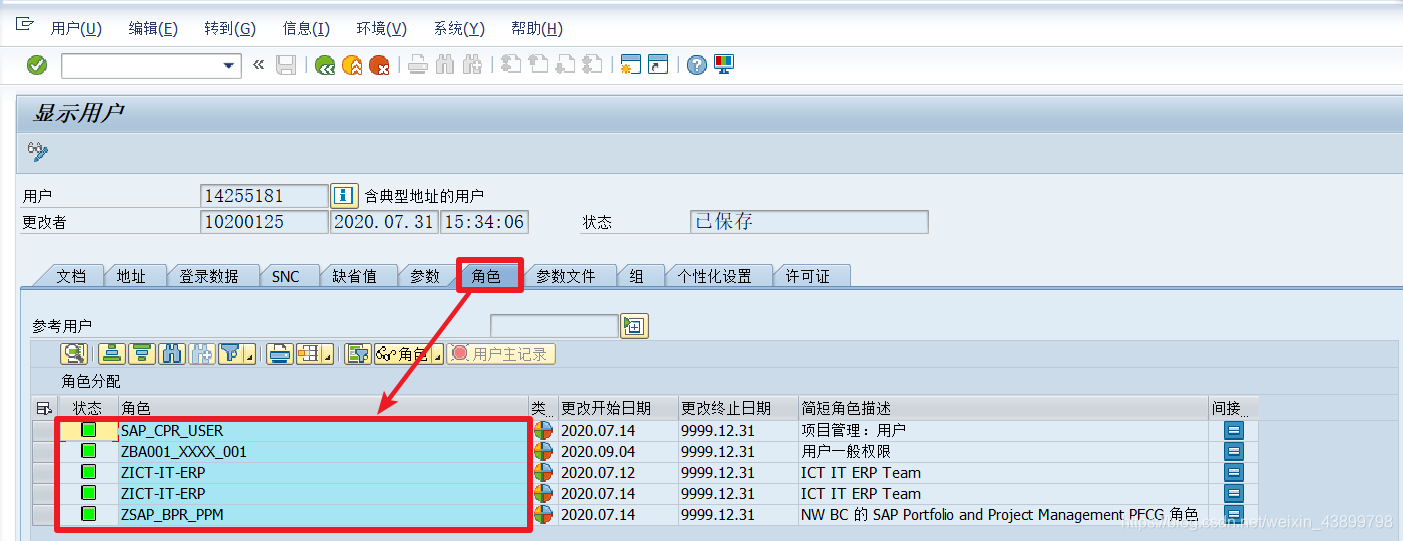Click the standard toolbar Find binoculars icon
The width and height of the screenshot is (1403, 541).
445,65
